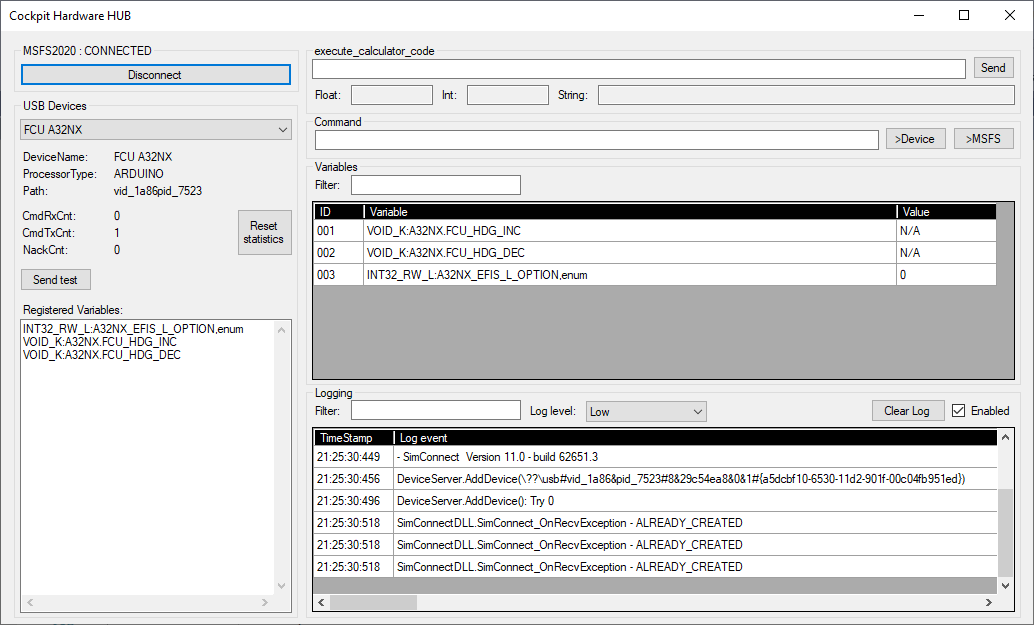This screenshot has width=1034, height=625.
Task: Open the Log level dropdown
Action: point(646,411)
